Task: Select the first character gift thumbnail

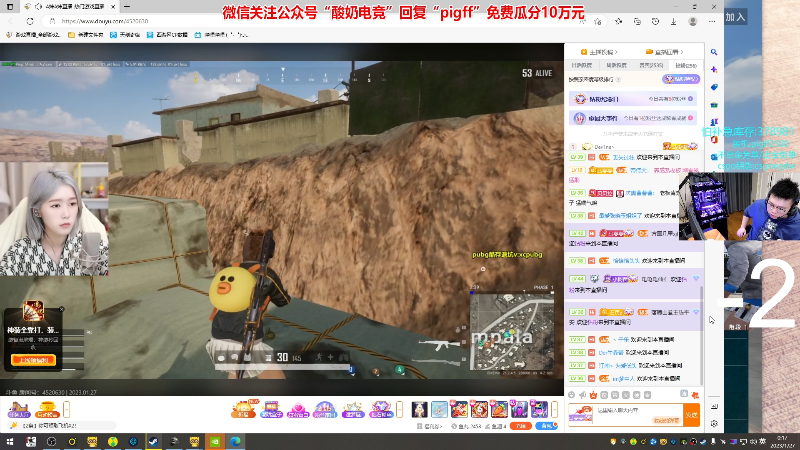Action: point(419,409)
